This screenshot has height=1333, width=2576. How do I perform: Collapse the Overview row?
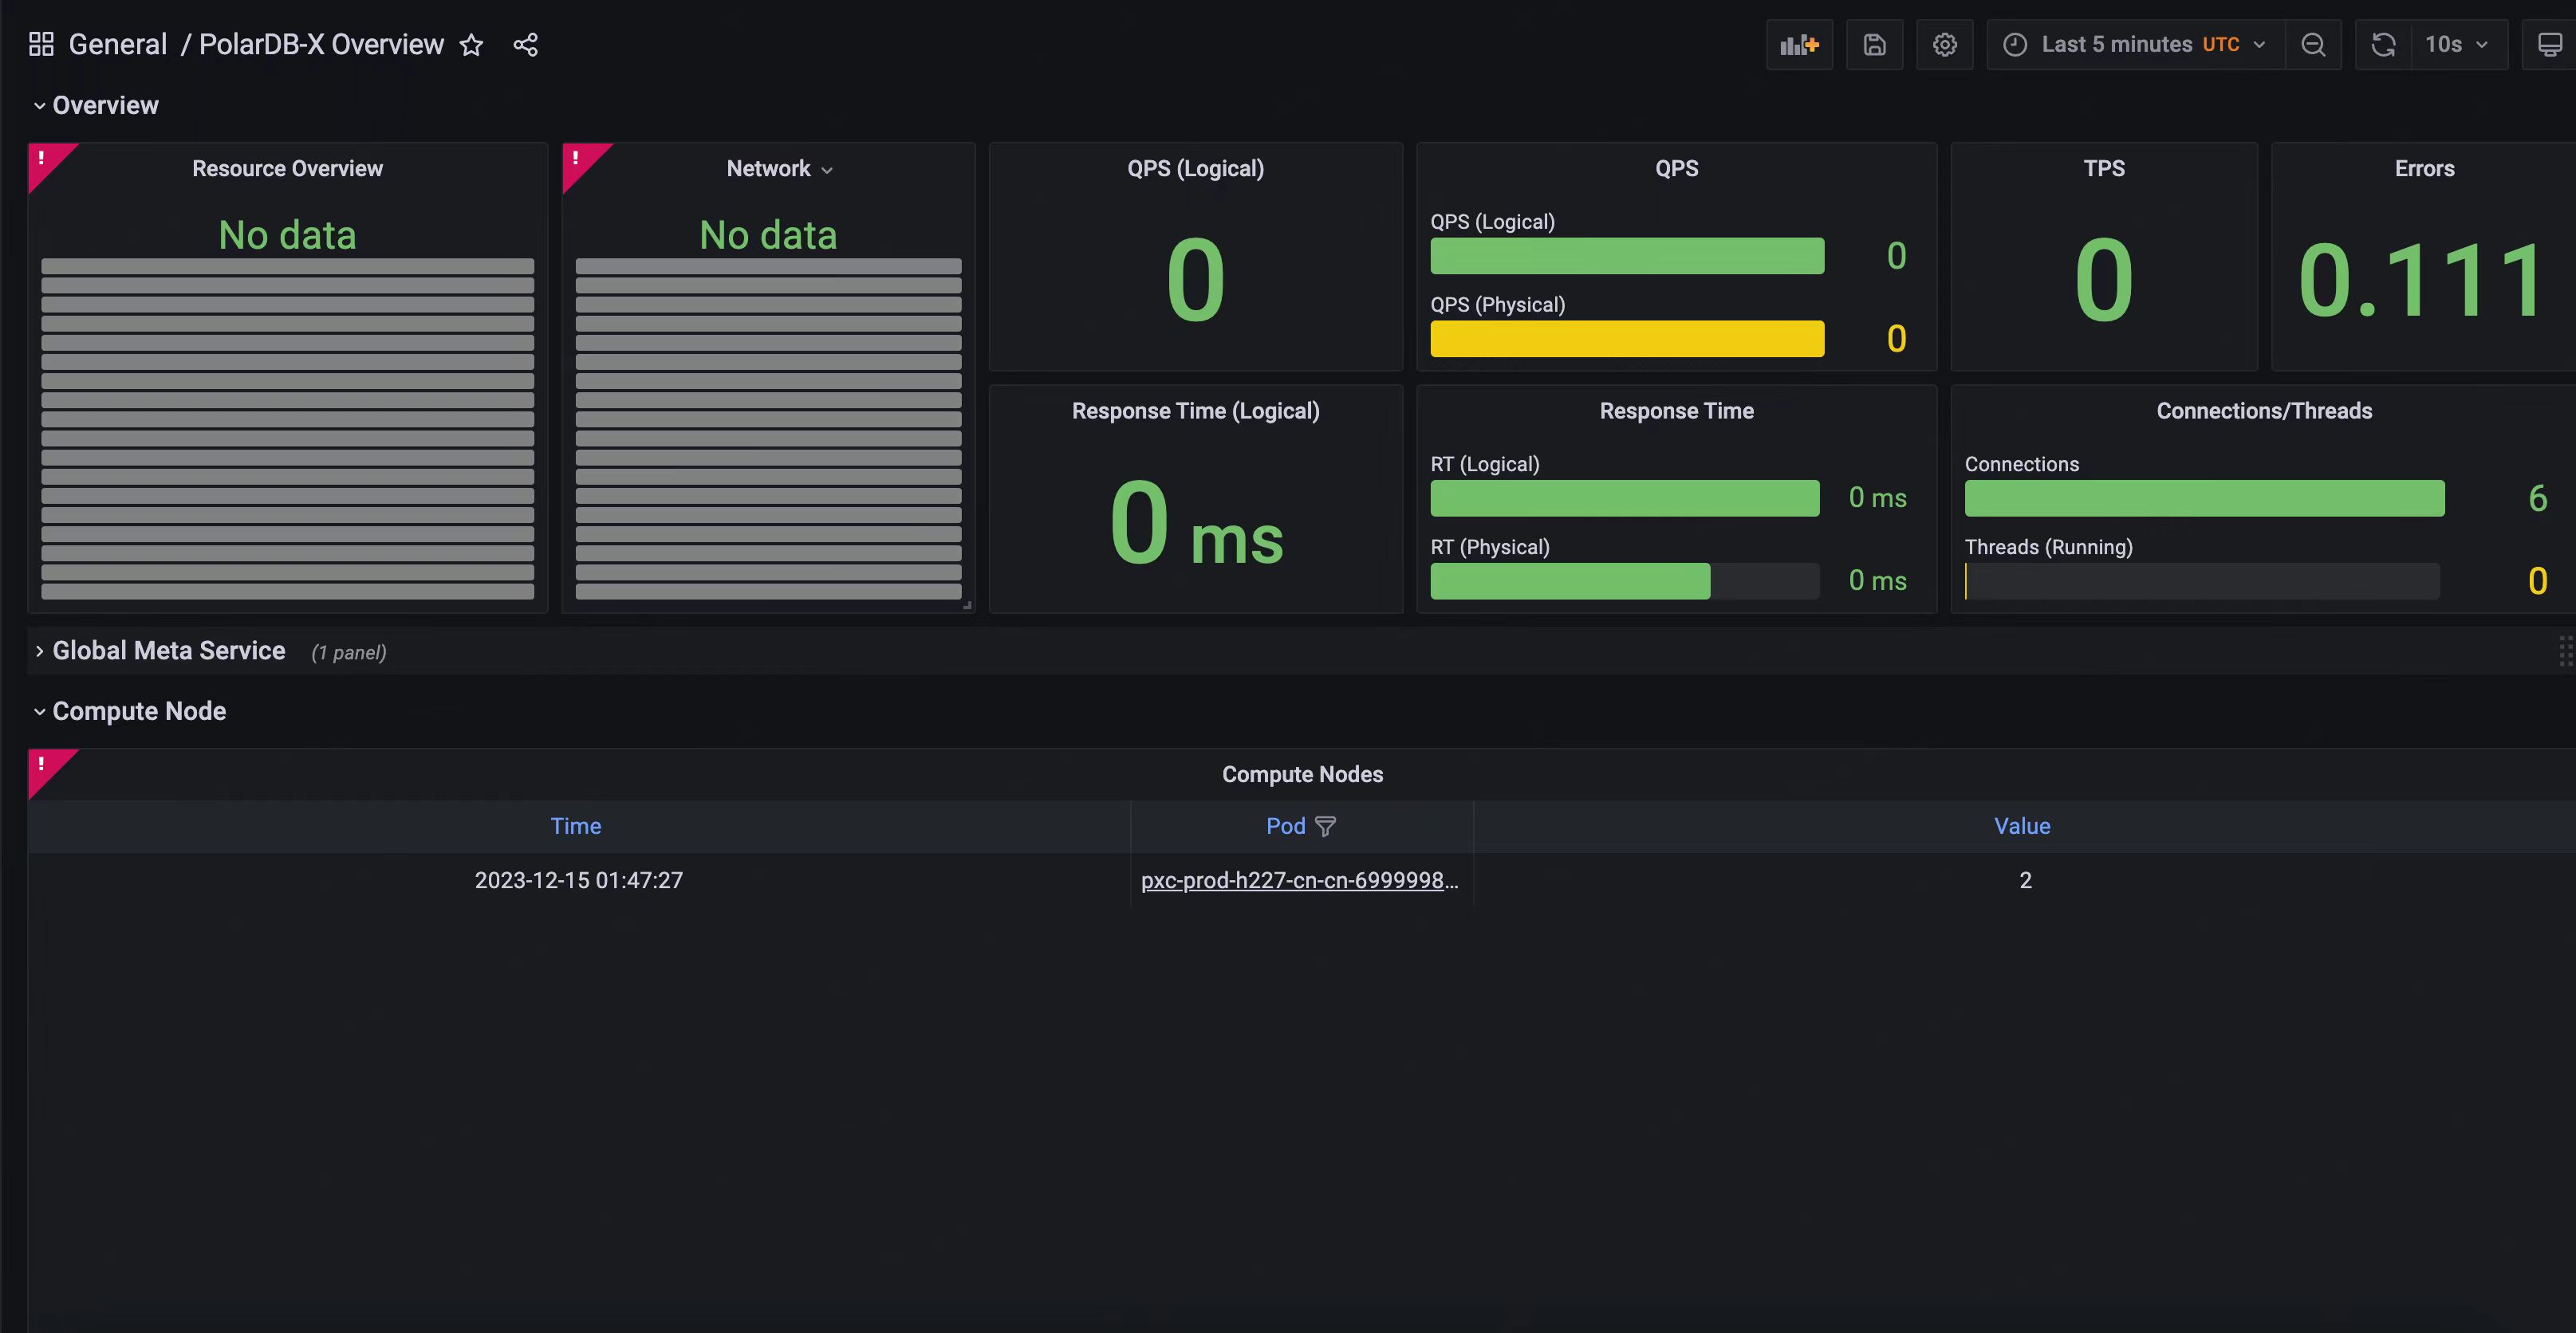[x=96, y=105]
